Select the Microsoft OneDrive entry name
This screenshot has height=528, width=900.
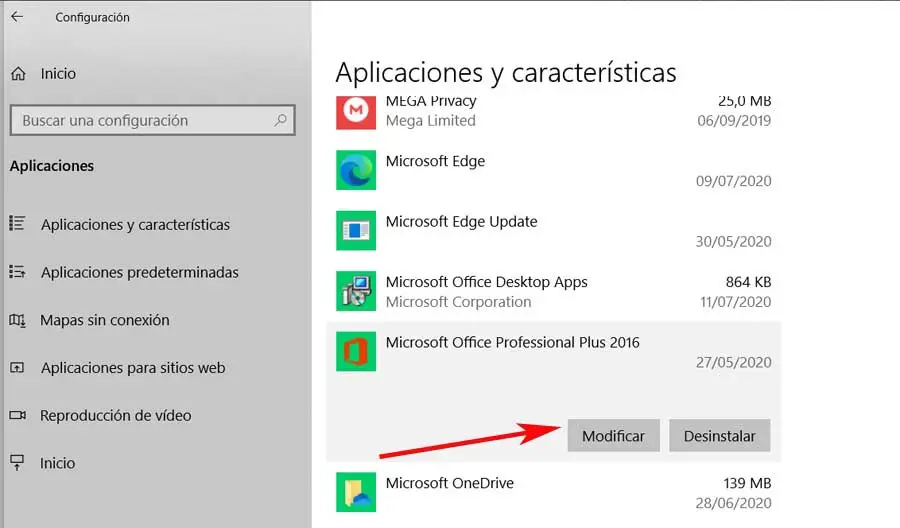coord(449,483)
